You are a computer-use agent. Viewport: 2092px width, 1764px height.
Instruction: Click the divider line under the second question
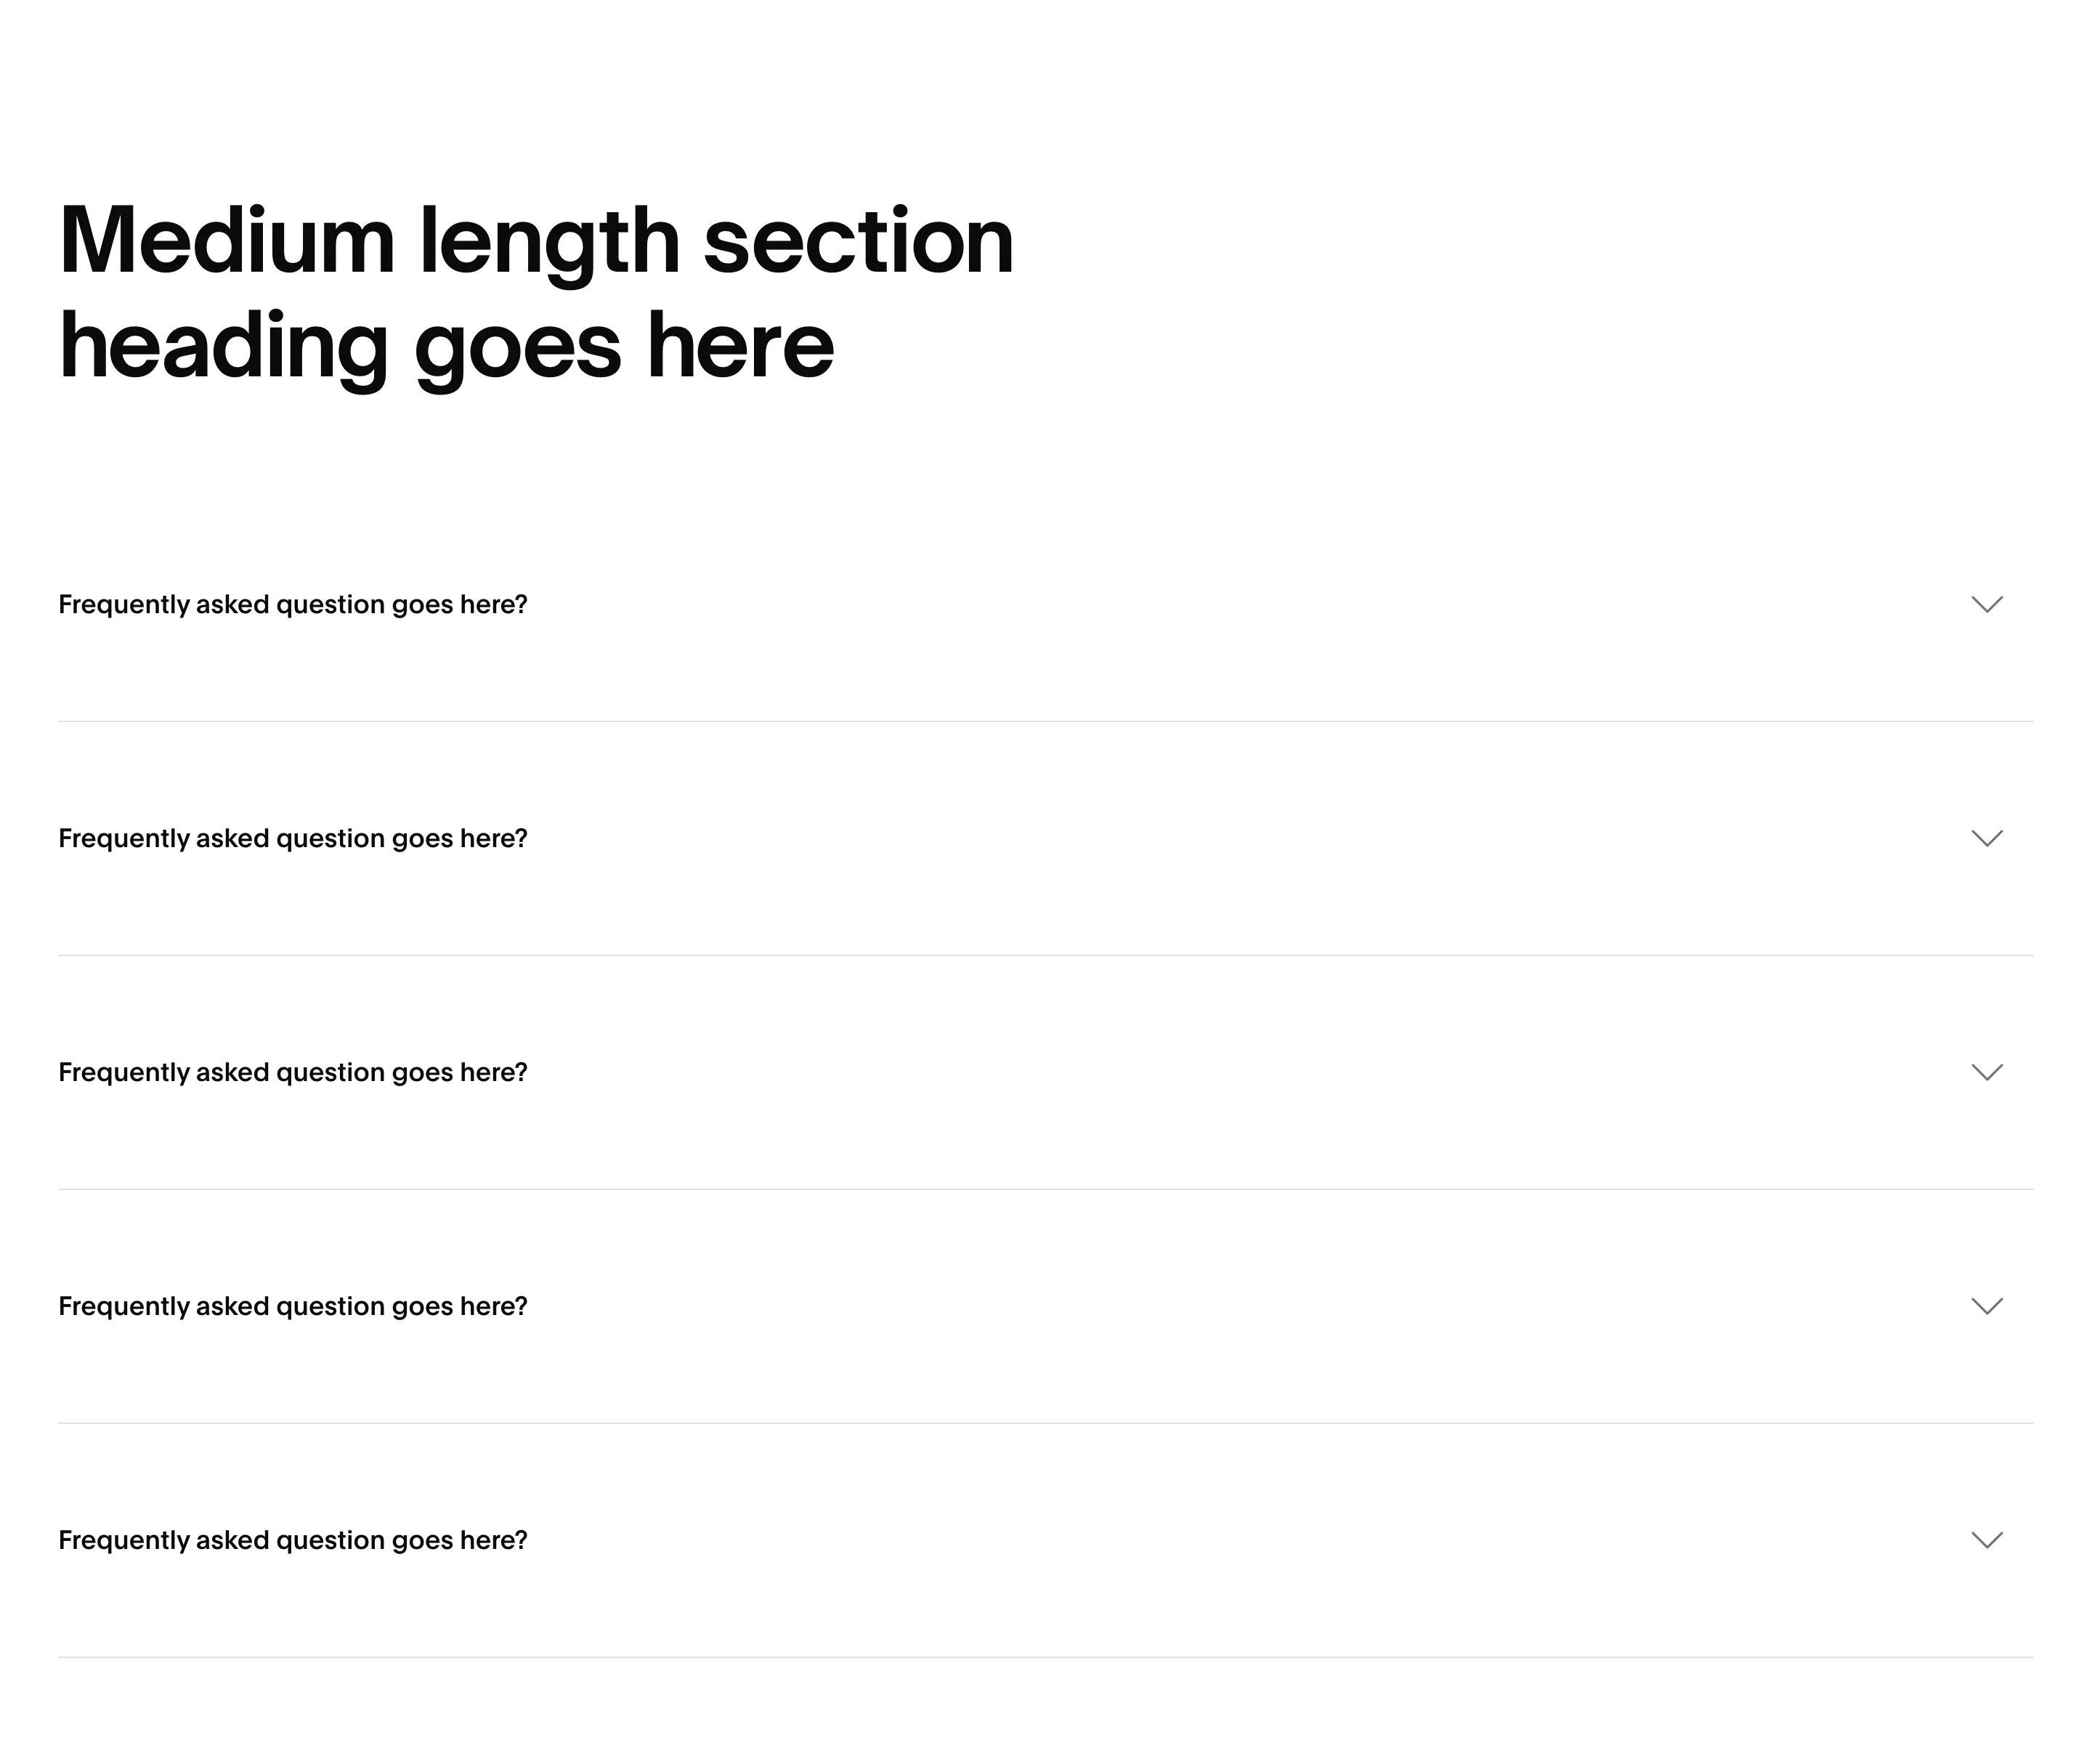1046,955
